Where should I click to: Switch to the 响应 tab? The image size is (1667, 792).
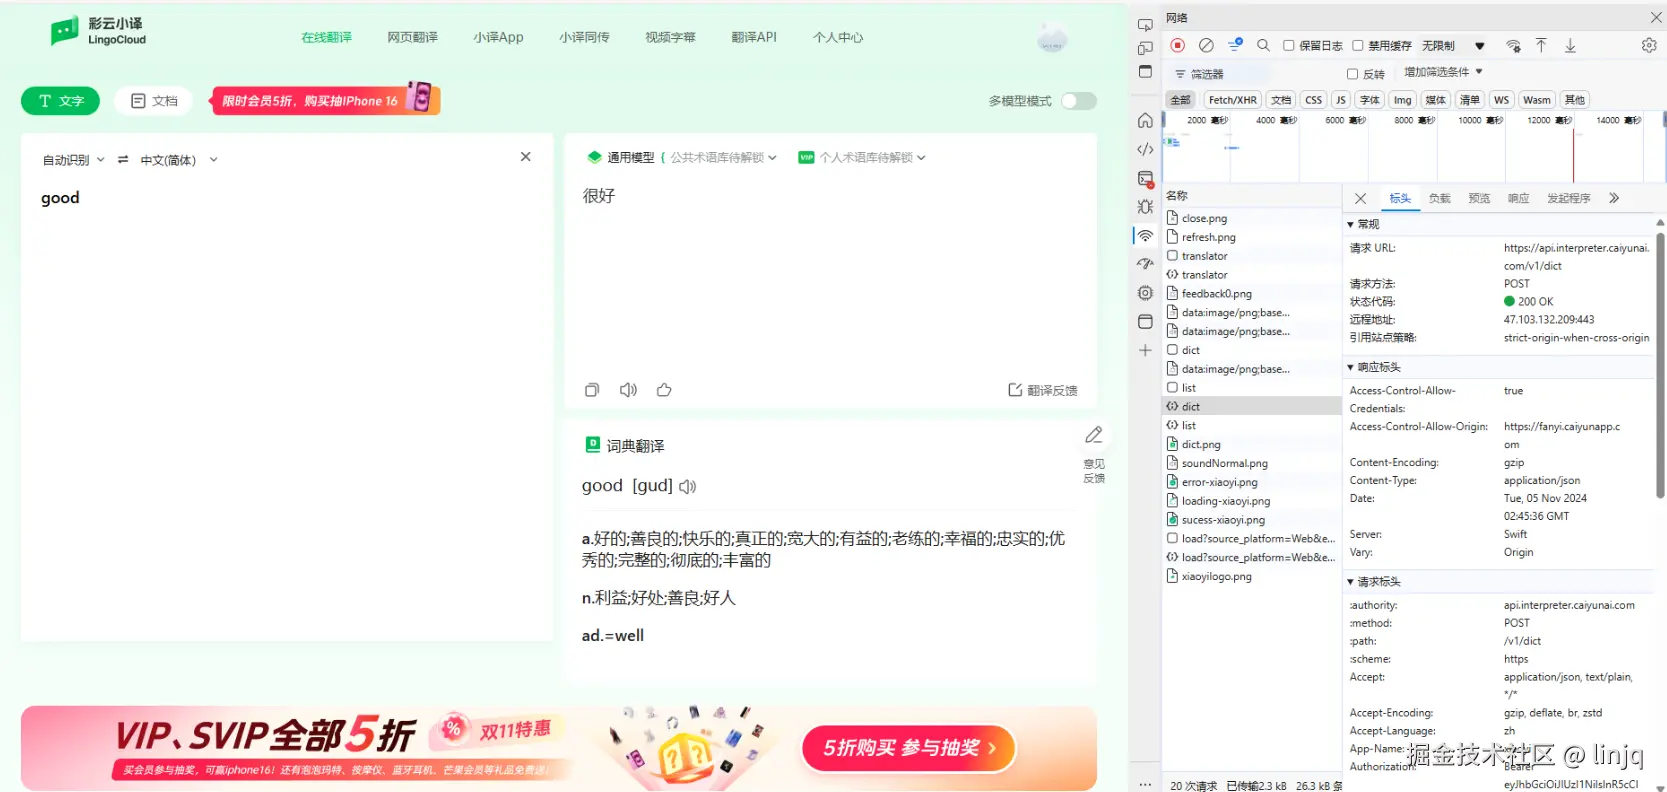pyautogui.click(x=1519, y=198)
